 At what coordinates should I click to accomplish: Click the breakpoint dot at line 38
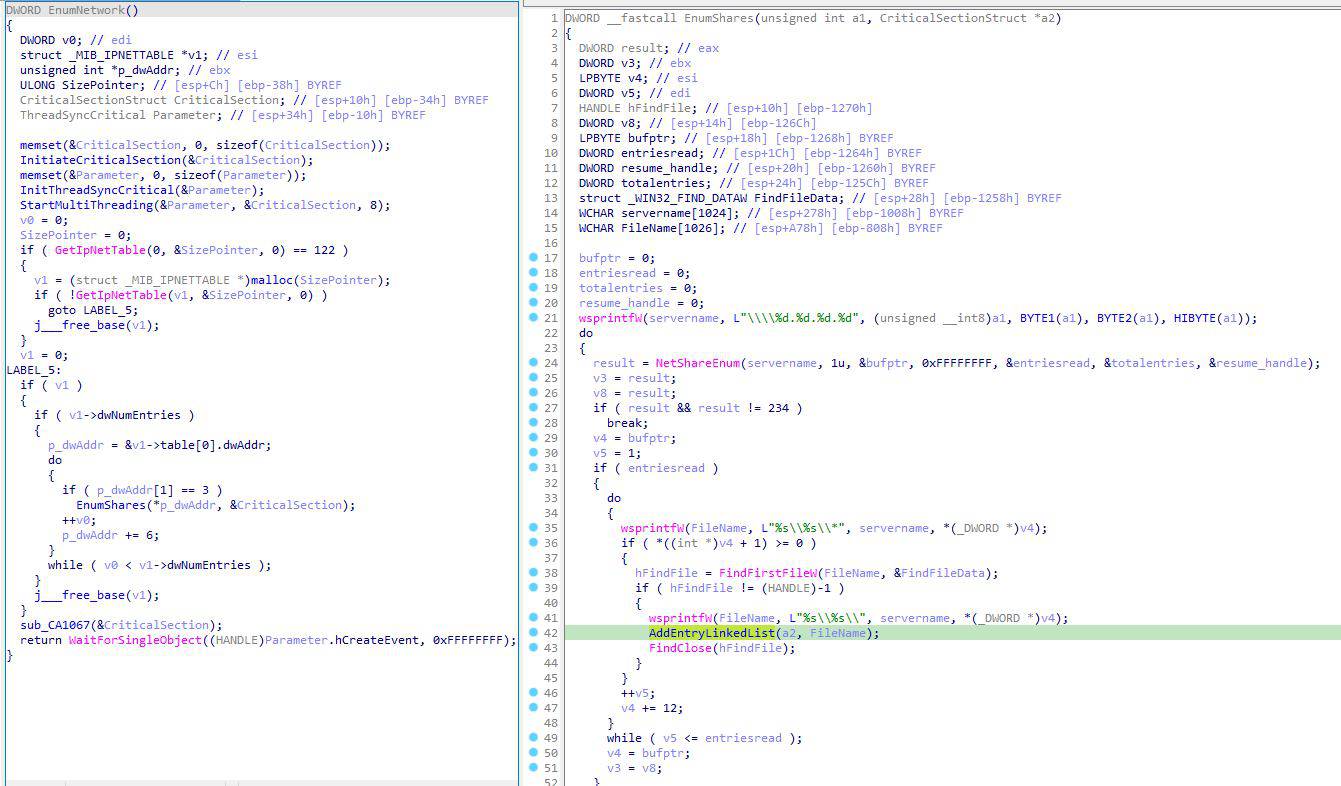[535, 573]
